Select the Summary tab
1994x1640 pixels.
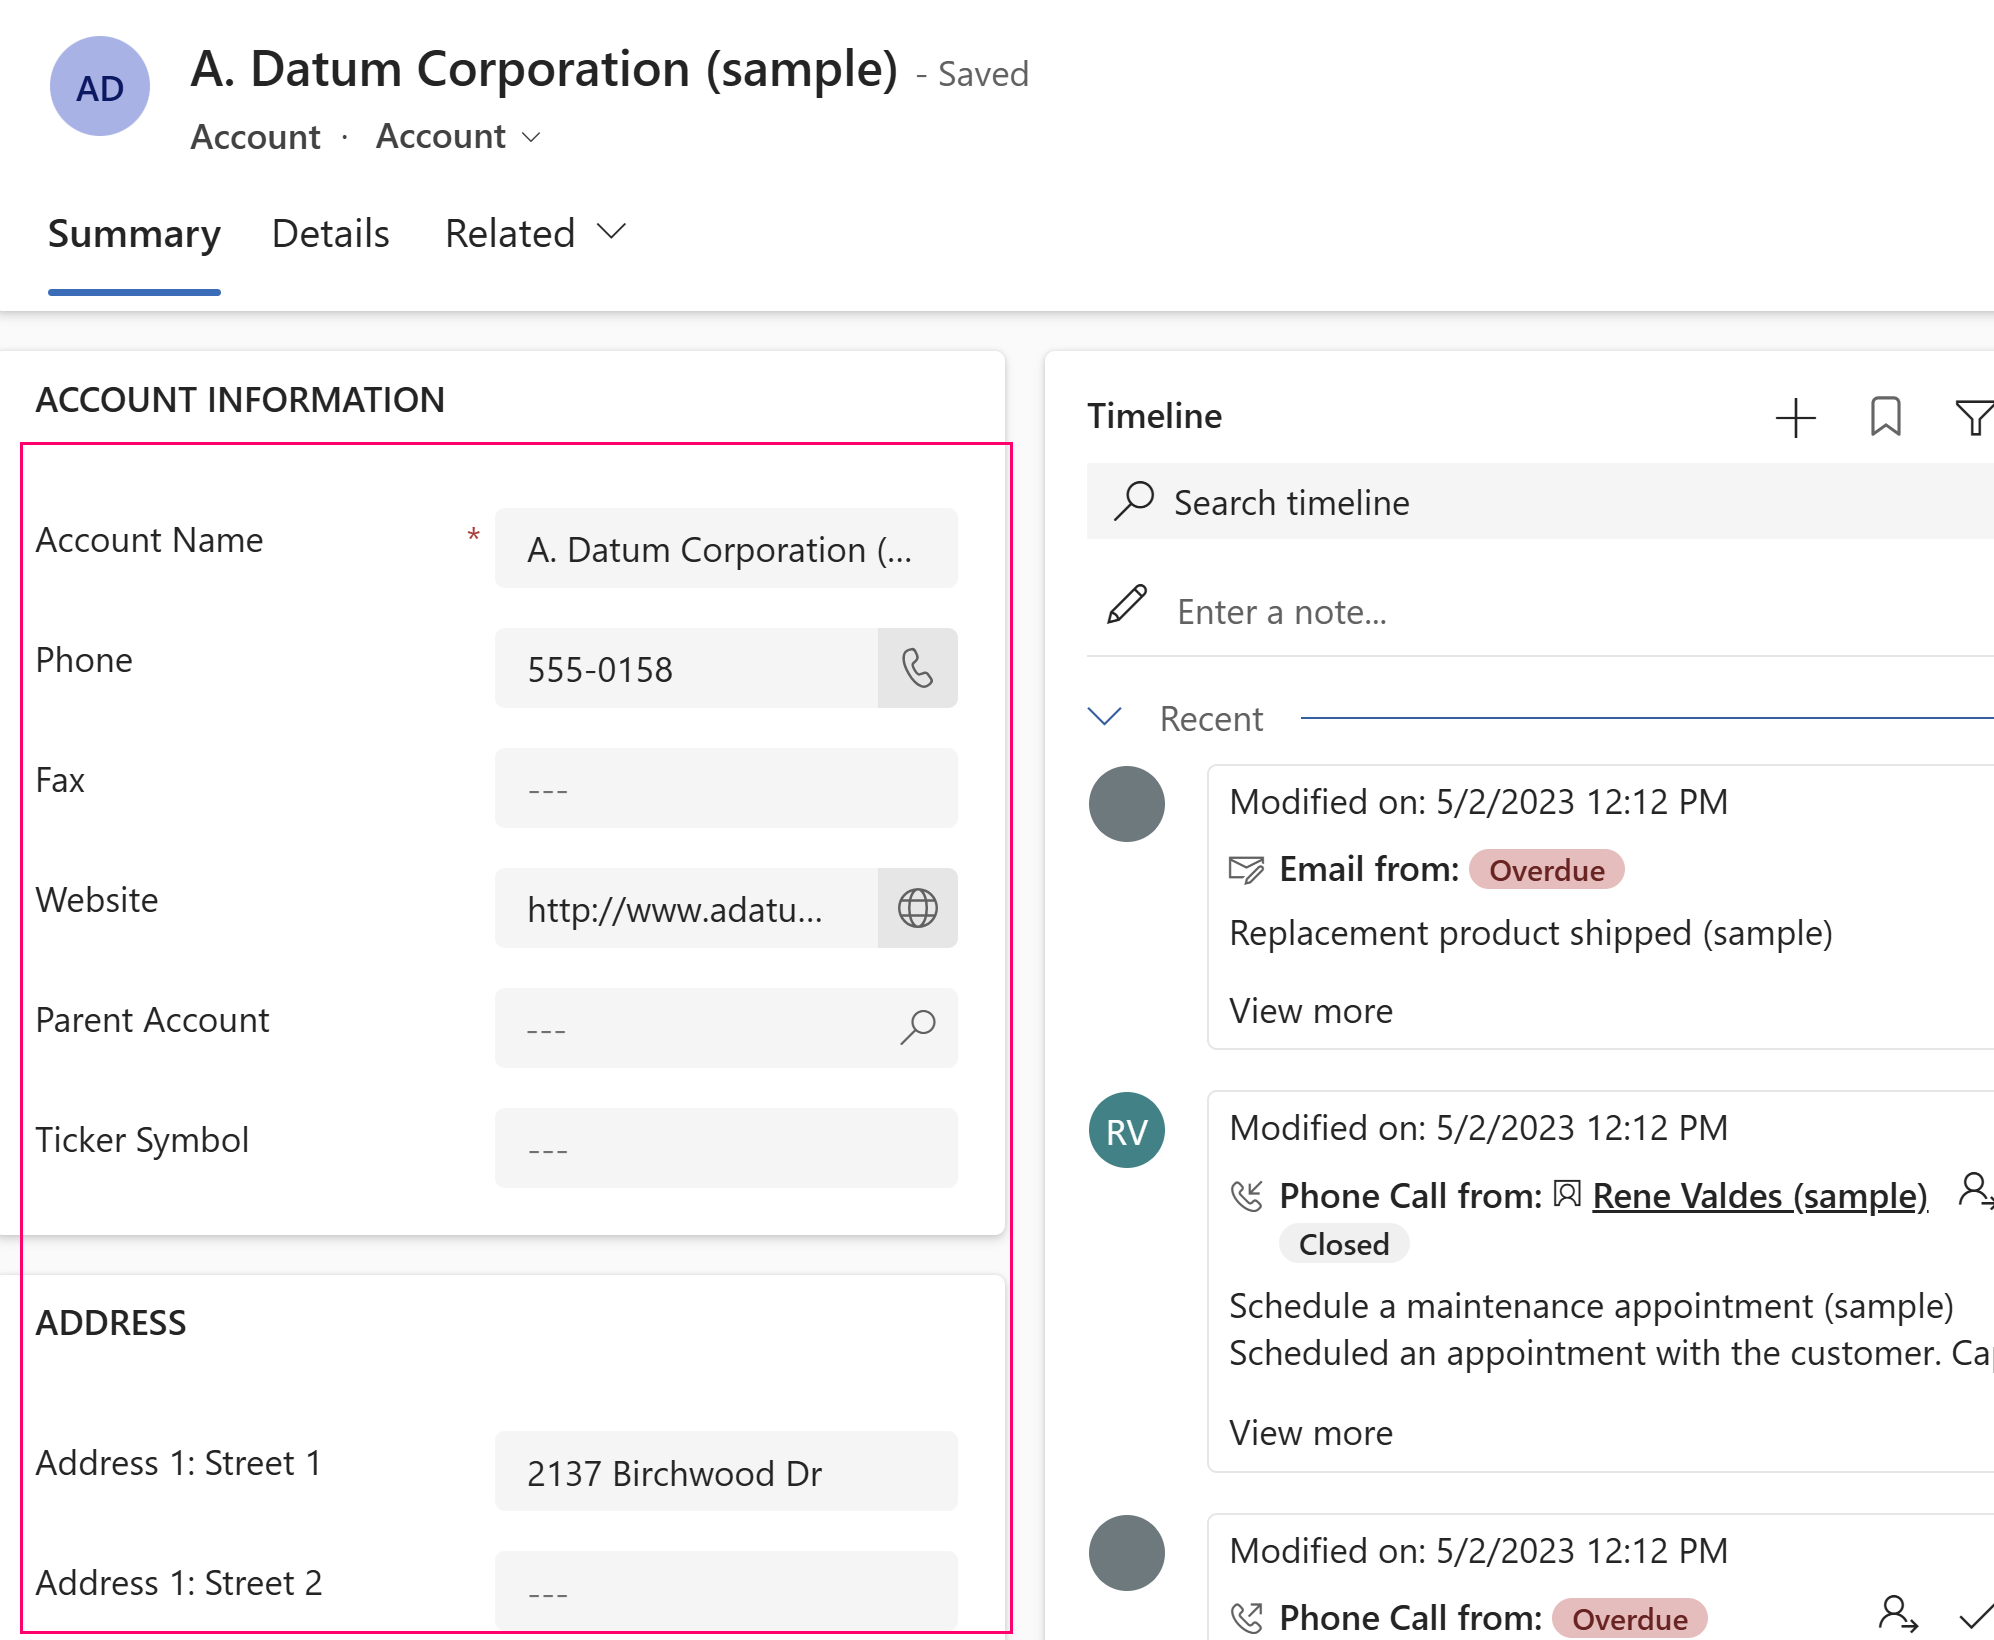[x=134, y=233]
